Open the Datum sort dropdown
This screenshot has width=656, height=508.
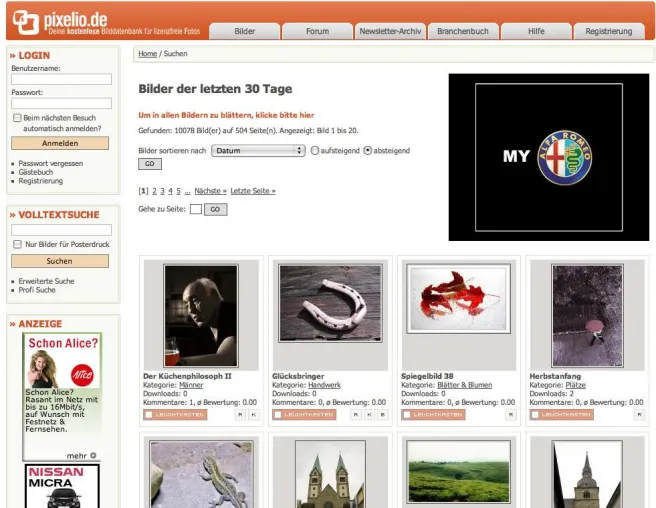(258, 151)
